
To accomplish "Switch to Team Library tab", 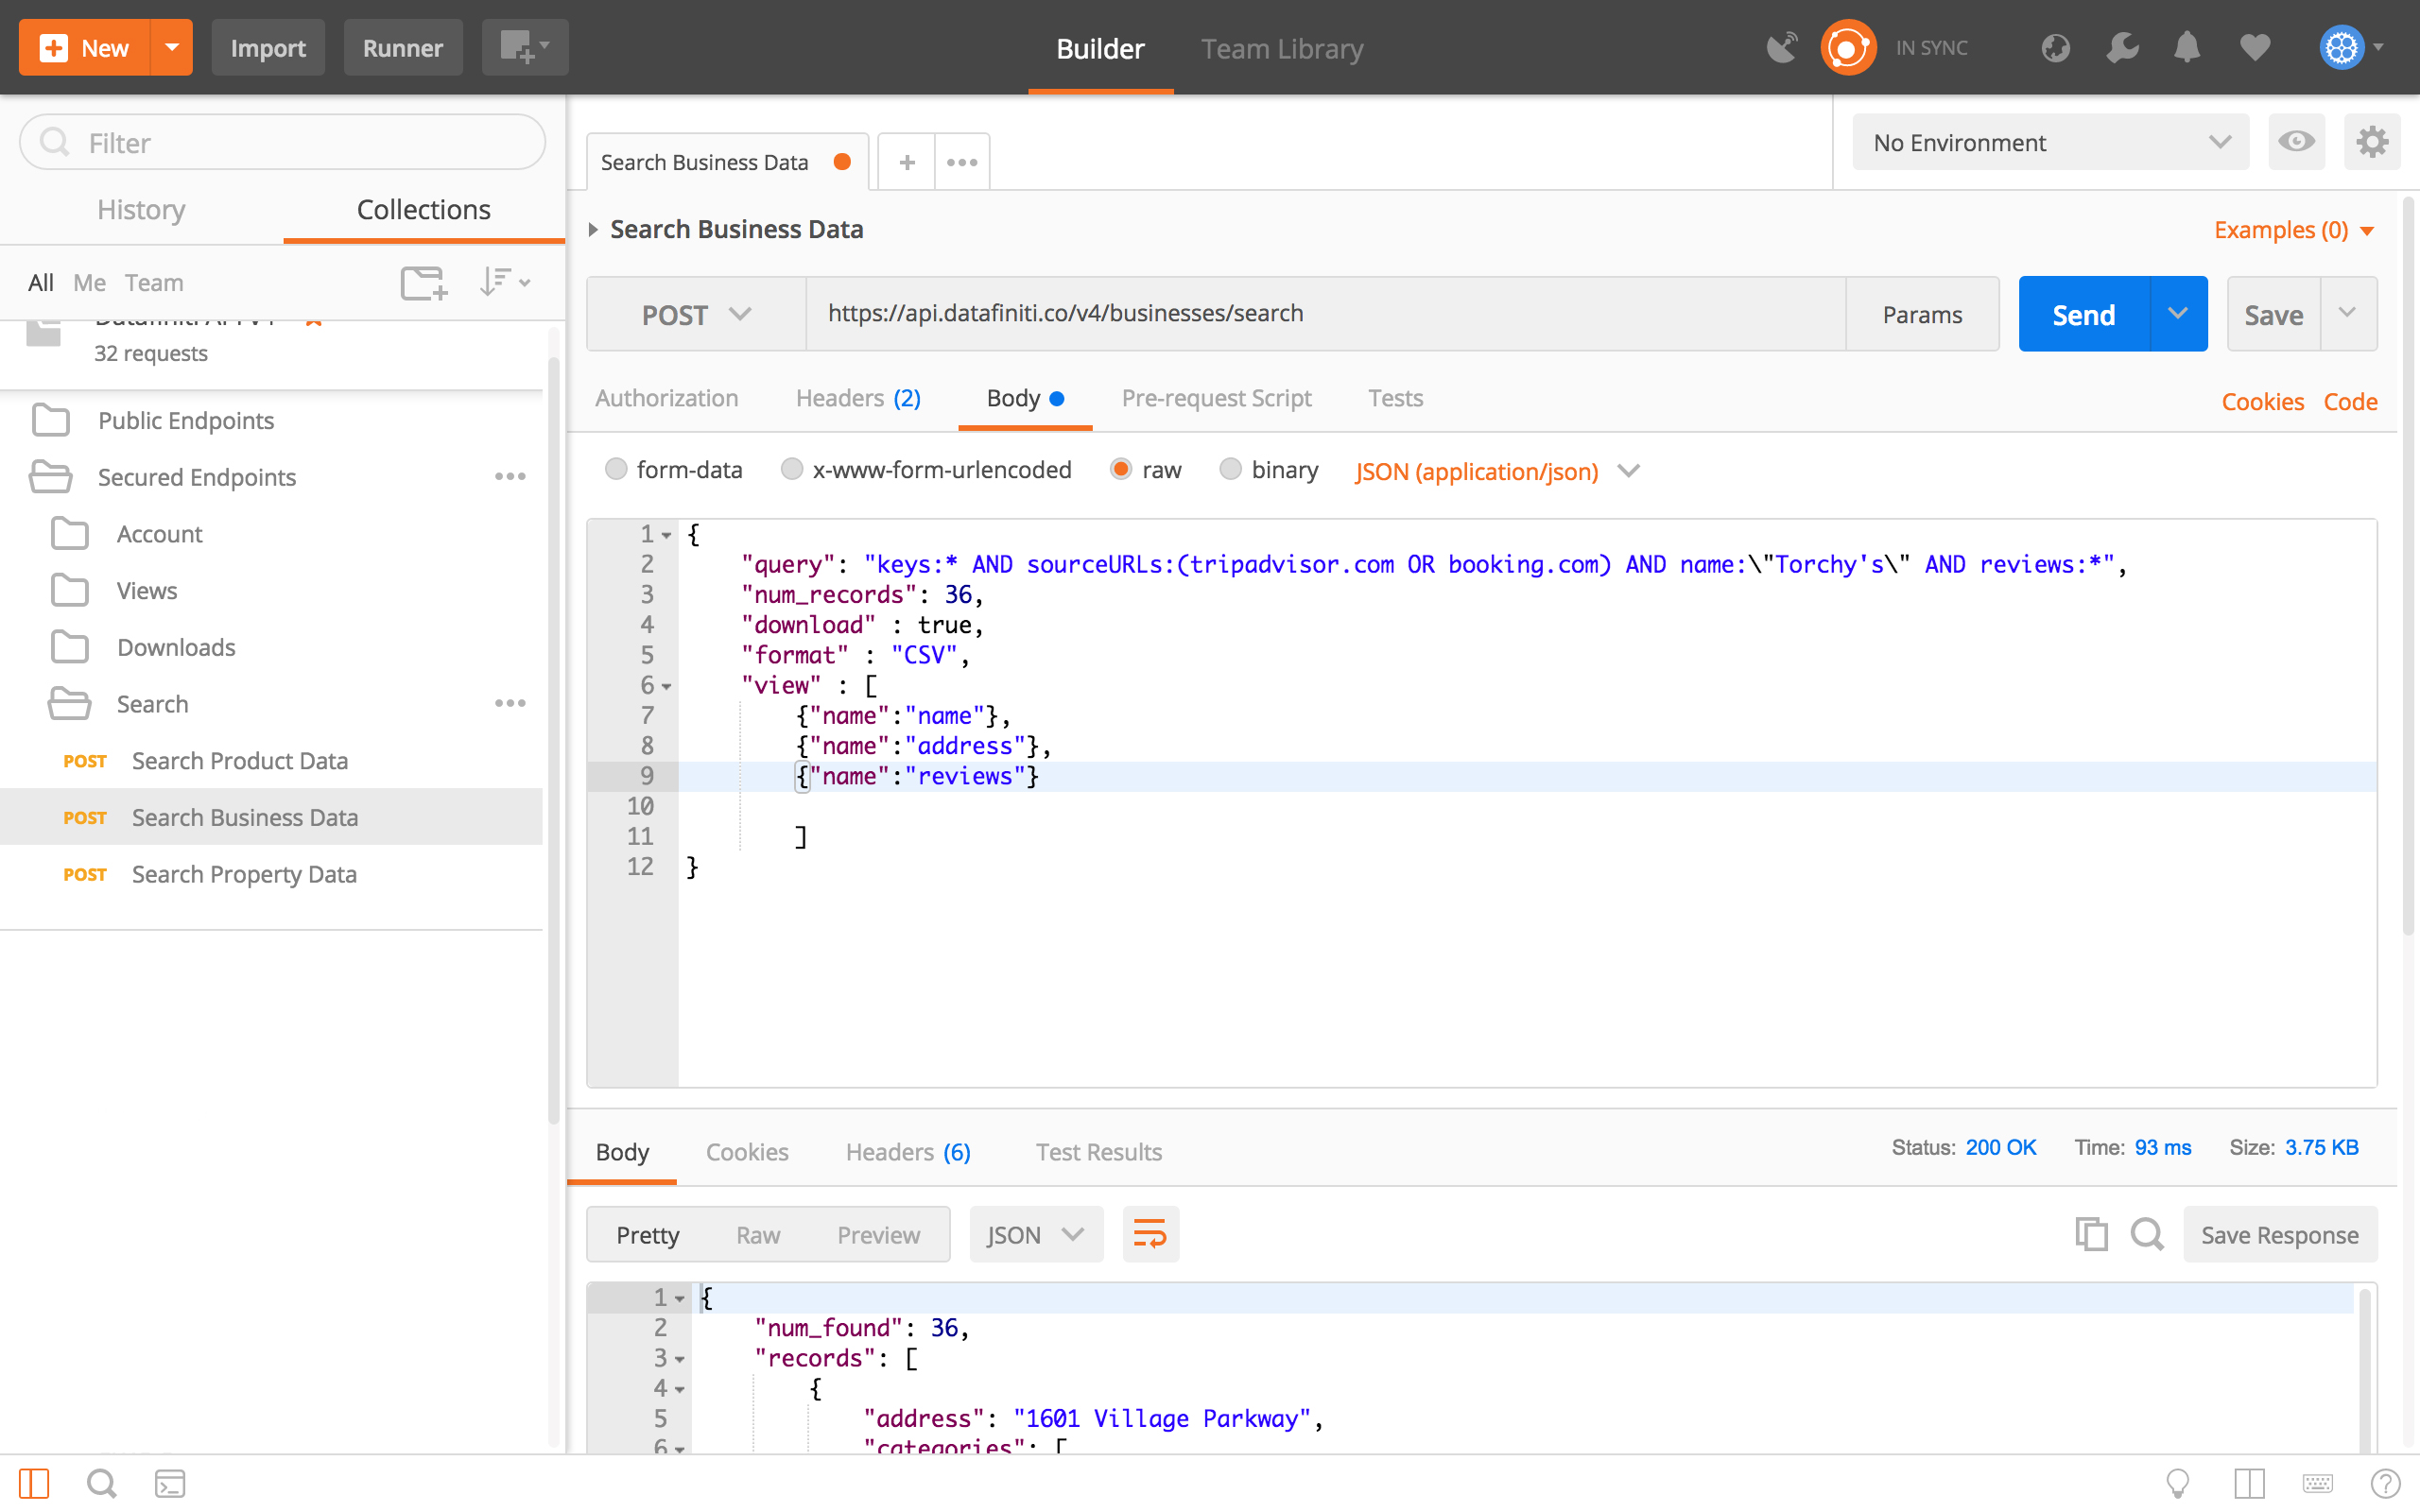I will tap(1282, 48).
